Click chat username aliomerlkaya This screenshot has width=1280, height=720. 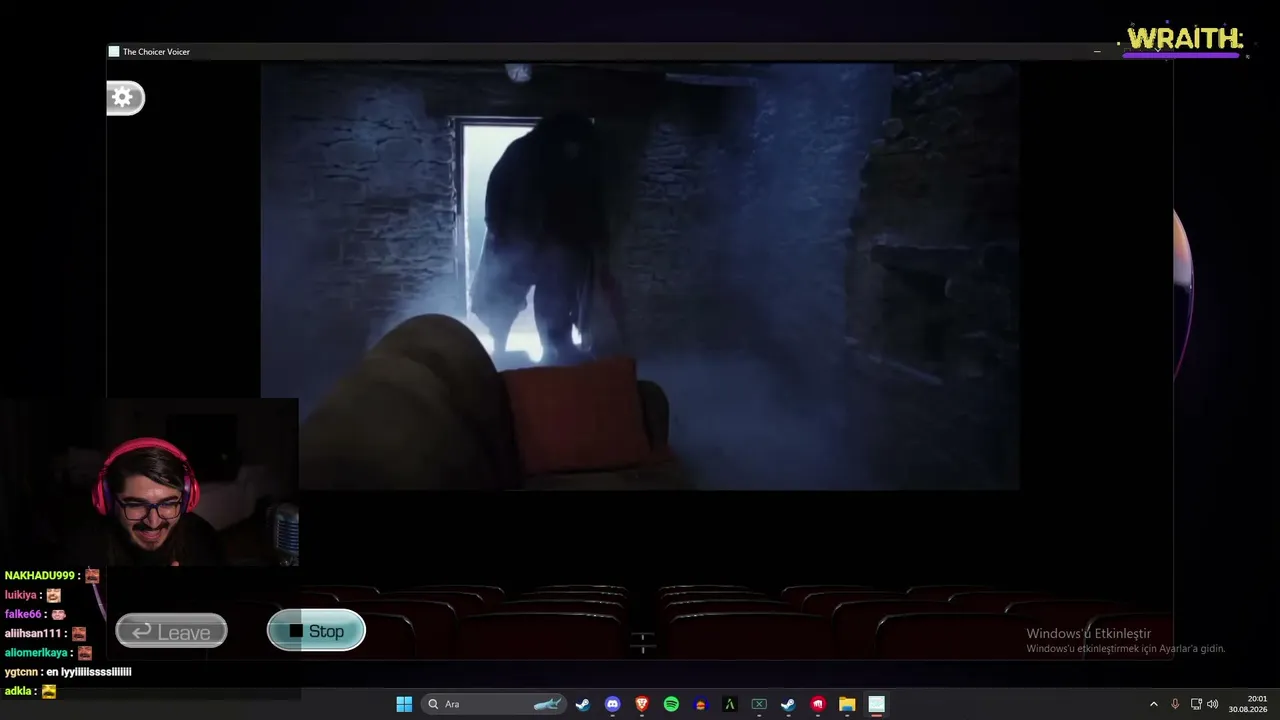37,653
